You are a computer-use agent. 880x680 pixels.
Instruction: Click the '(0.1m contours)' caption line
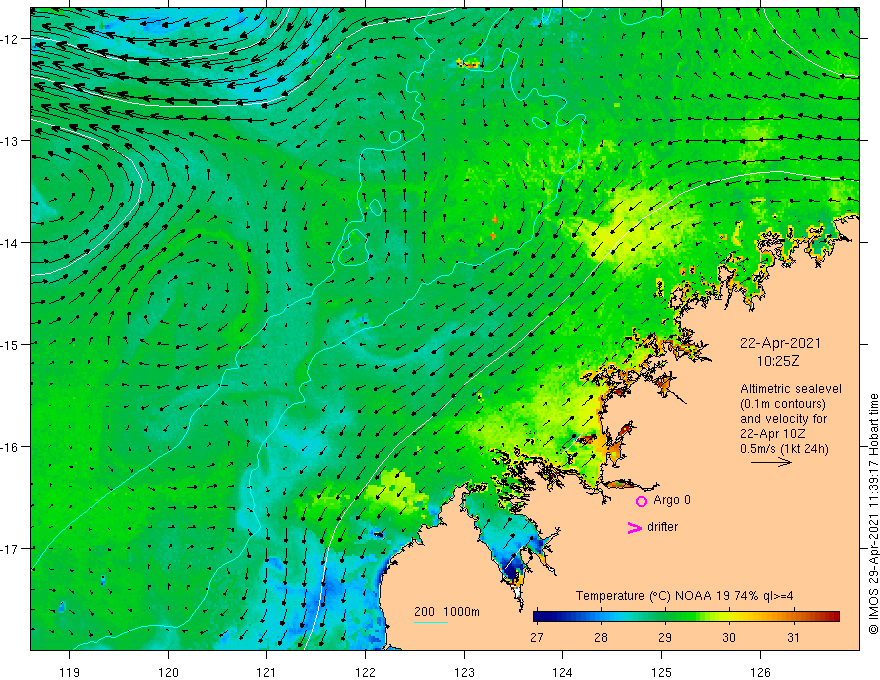[x=783, y=404]
